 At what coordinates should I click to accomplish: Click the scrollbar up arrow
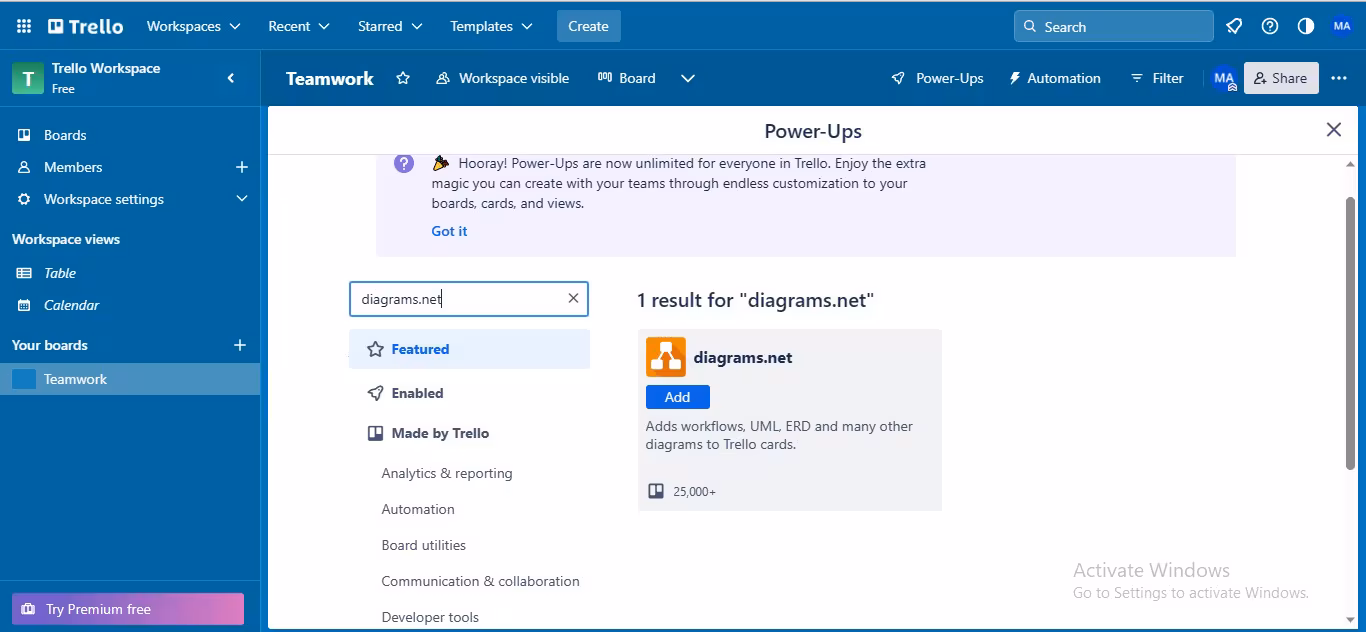coord(1351,164)
